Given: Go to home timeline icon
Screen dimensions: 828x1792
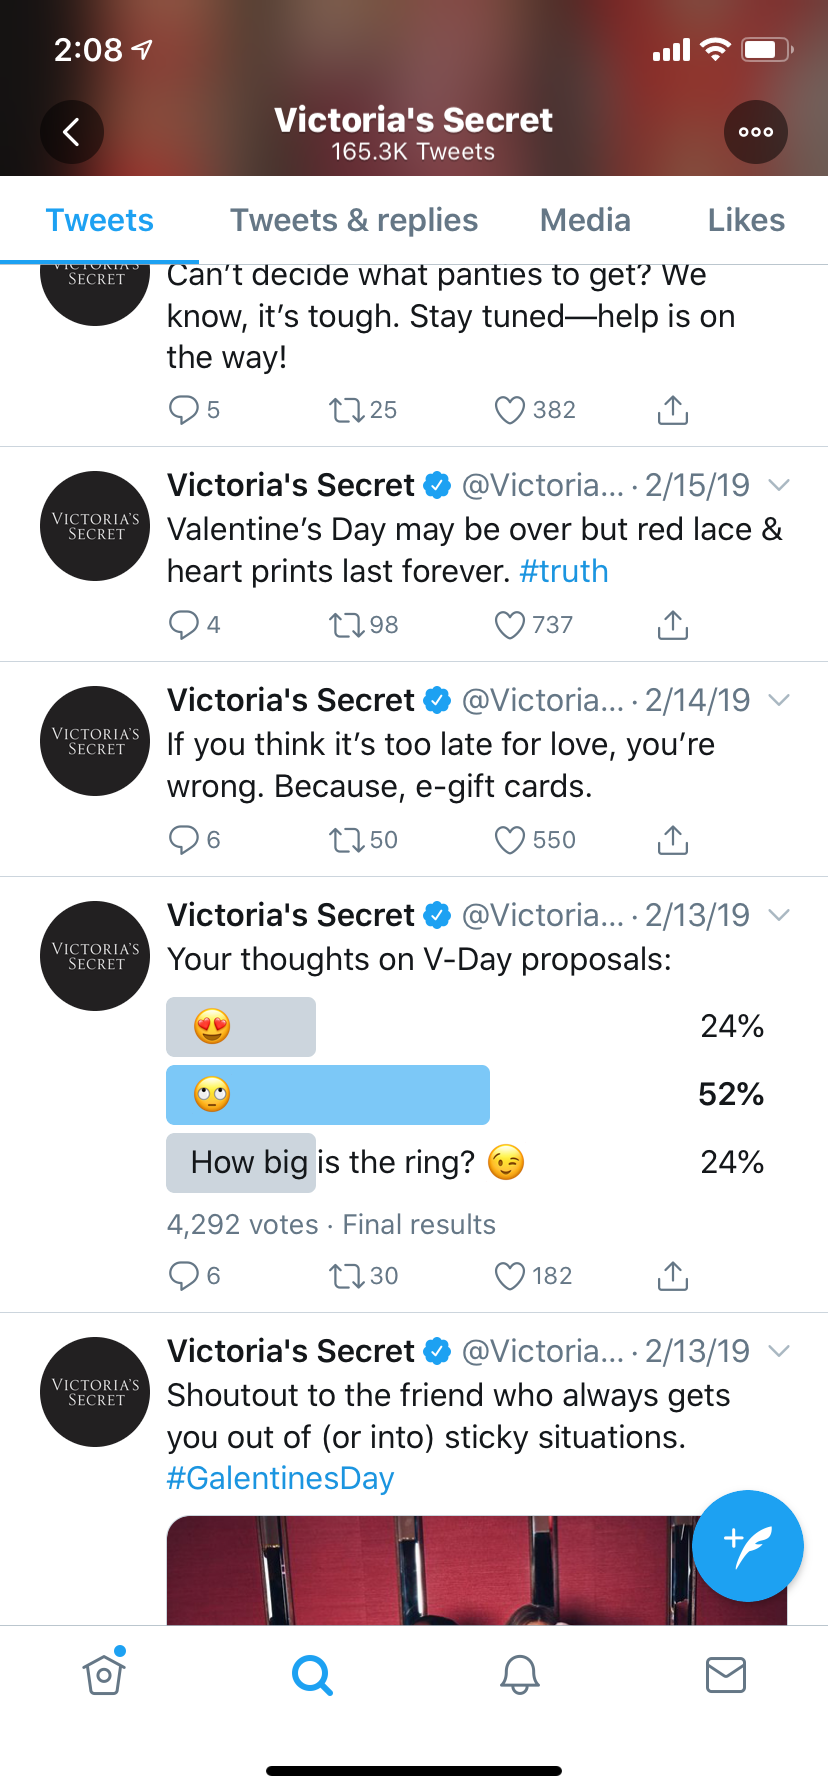Looking at the screenshot, I should click(104, 1674).
